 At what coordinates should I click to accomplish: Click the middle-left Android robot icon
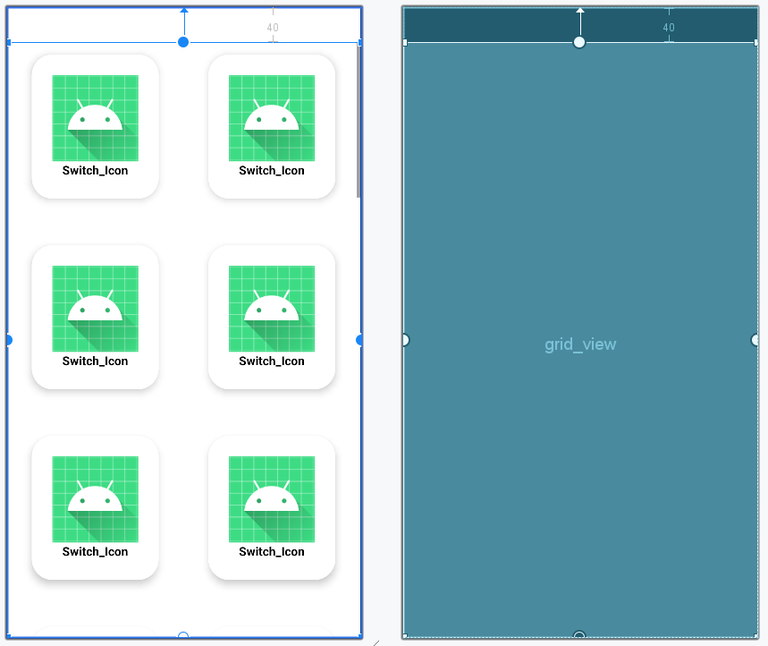95,309
